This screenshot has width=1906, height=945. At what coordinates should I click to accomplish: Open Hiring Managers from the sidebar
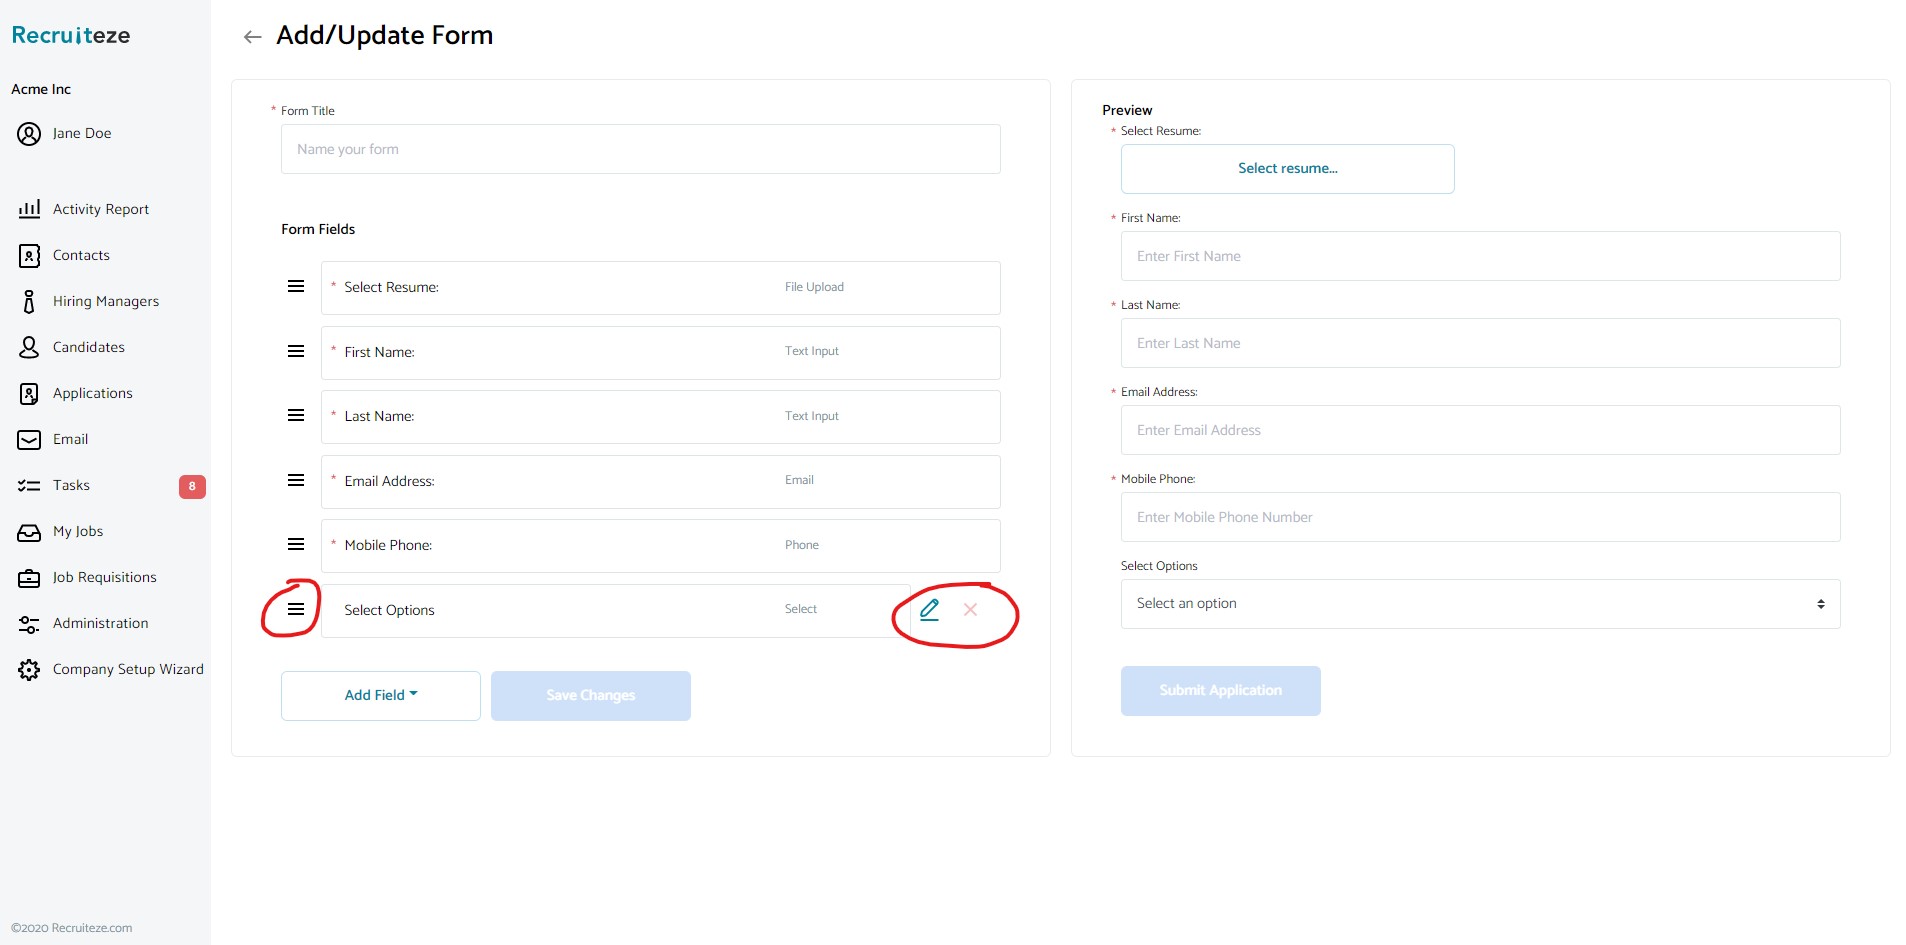coord(105,301)
